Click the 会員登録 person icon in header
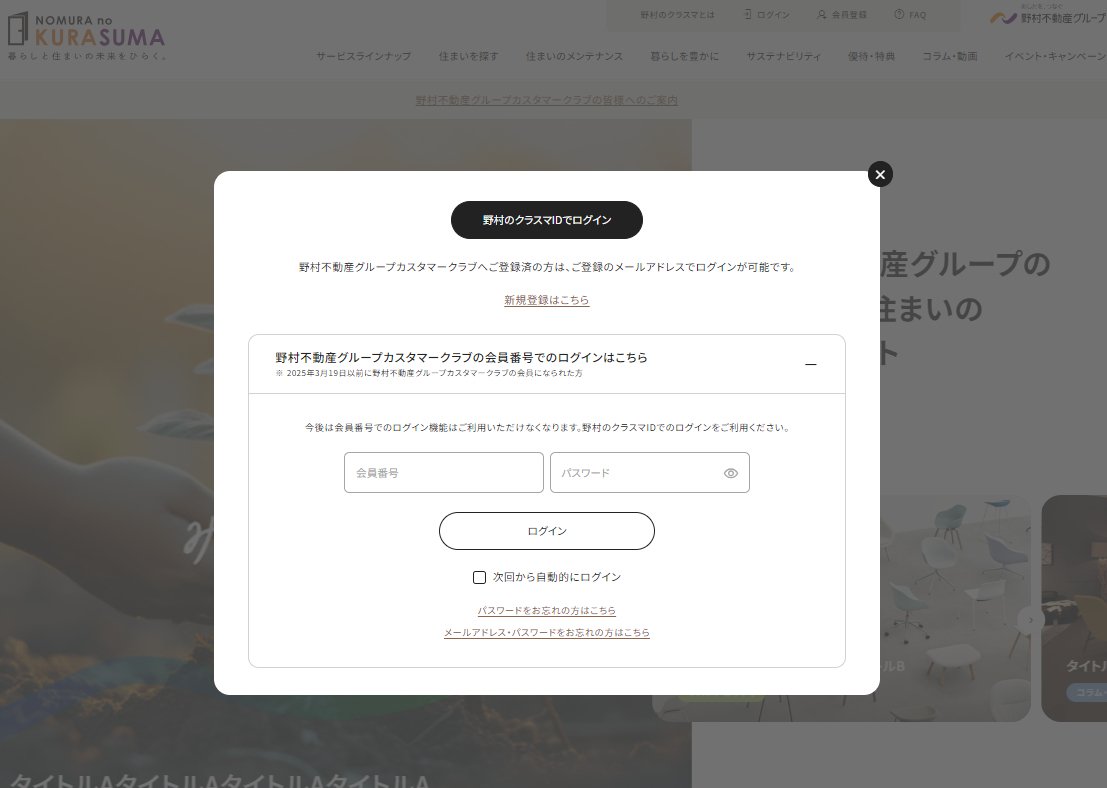Image resolution: width=1107 pixels, height=788 pixels. pos(822,14)
